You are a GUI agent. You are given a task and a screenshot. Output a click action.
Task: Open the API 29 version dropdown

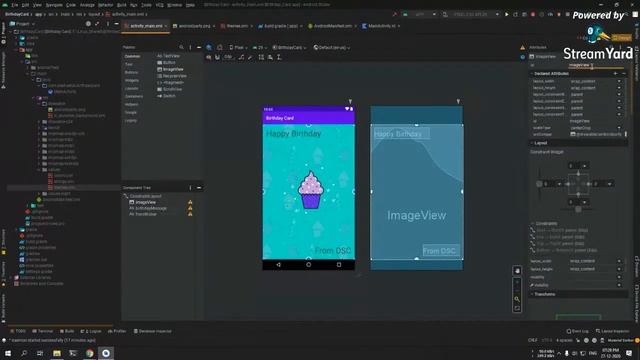[x=259, y=47]
